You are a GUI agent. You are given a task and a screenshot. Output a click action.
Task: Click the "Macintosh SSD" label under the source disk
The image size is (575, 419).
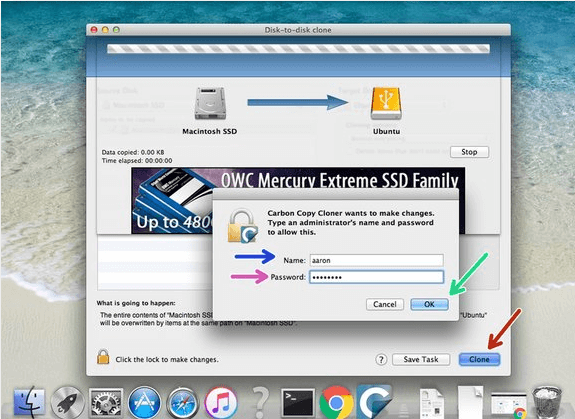click(210, 131)
